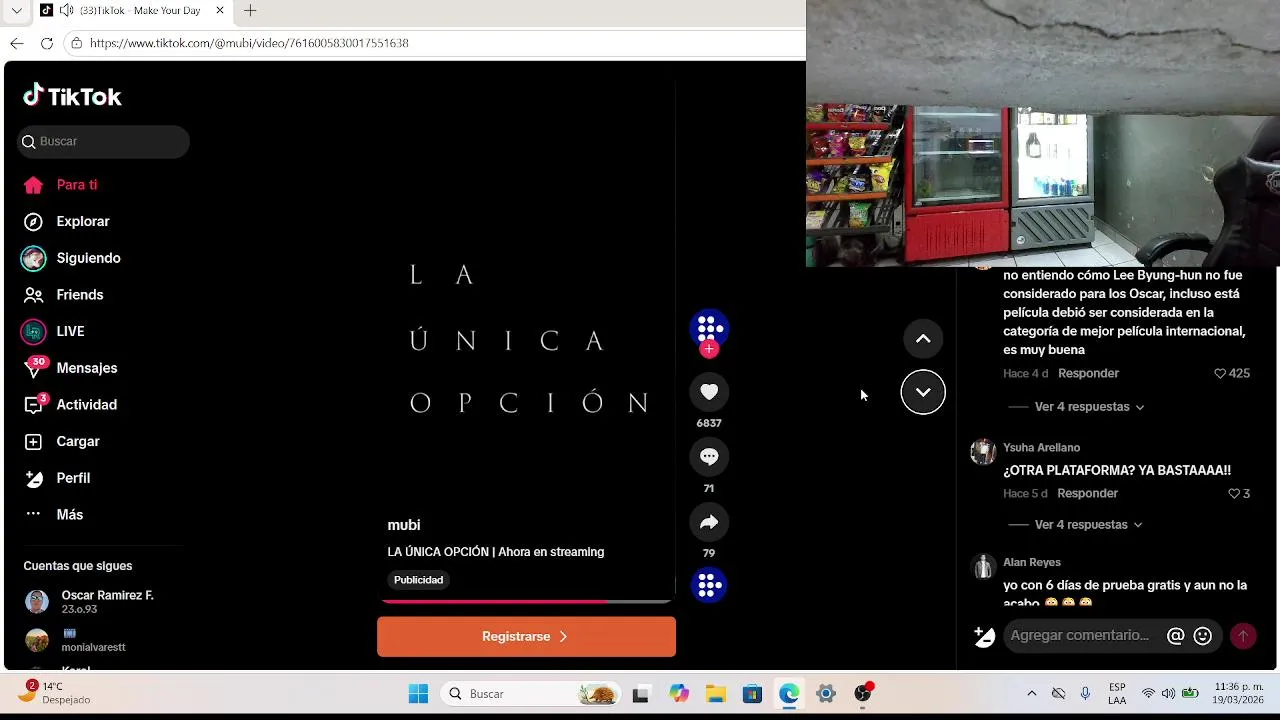Viewport: 1280px width, 720px height.
Task: Click the Publicidad label
Action: click(x=418, y=580)
